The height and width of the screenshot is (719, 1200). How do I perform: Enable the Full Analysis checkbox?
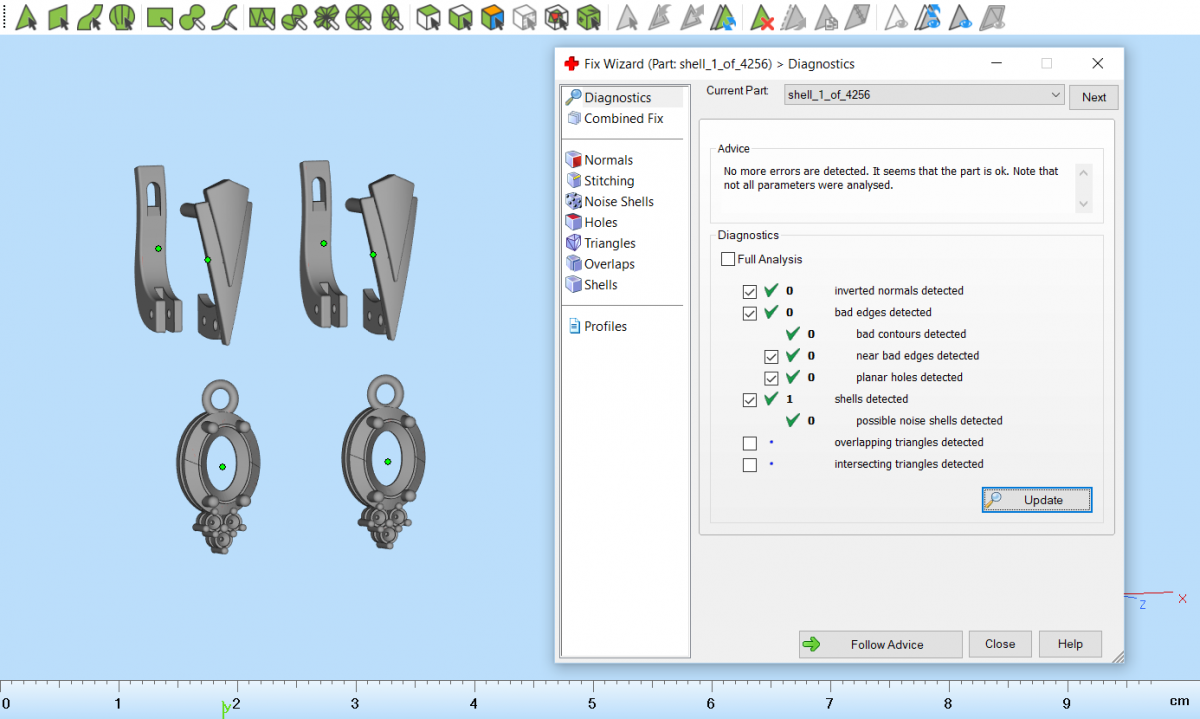[x=728, y=260]
